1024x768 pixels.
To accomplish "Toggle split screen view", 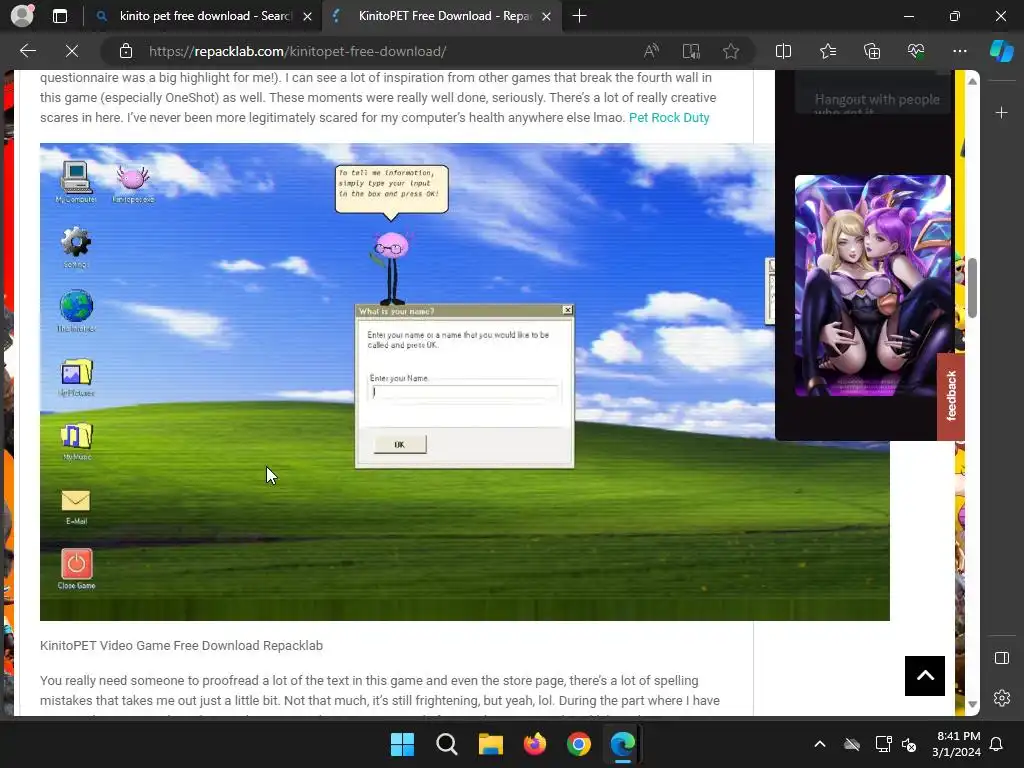I will click(x=783, y=51).
